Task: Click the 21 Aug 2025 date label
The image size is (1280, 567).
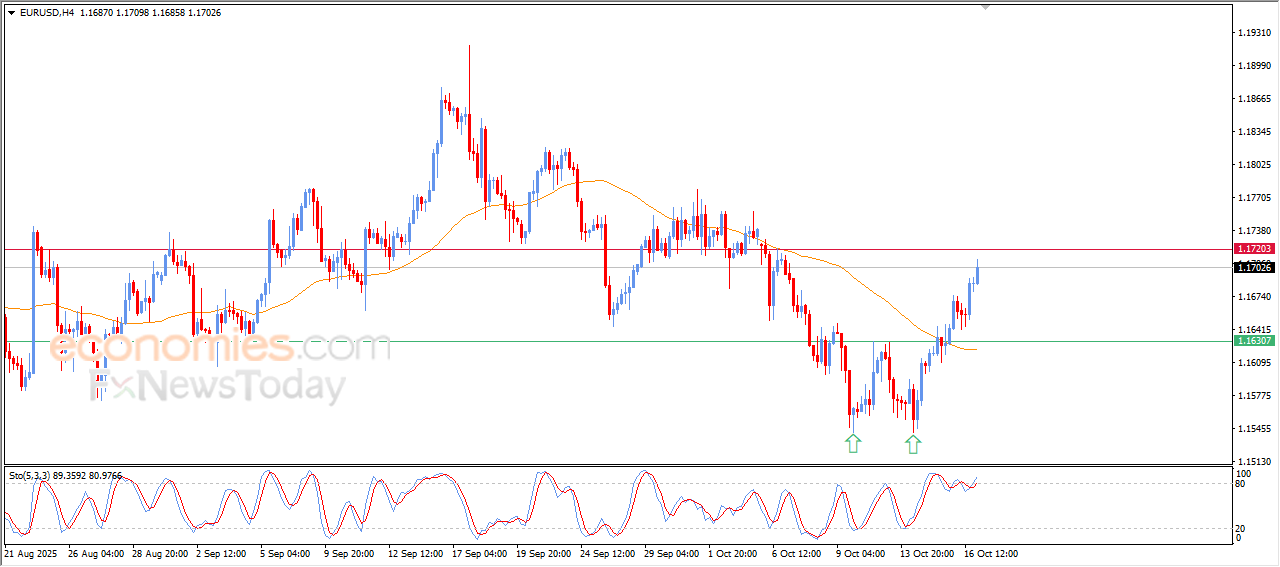Action: 31,553
